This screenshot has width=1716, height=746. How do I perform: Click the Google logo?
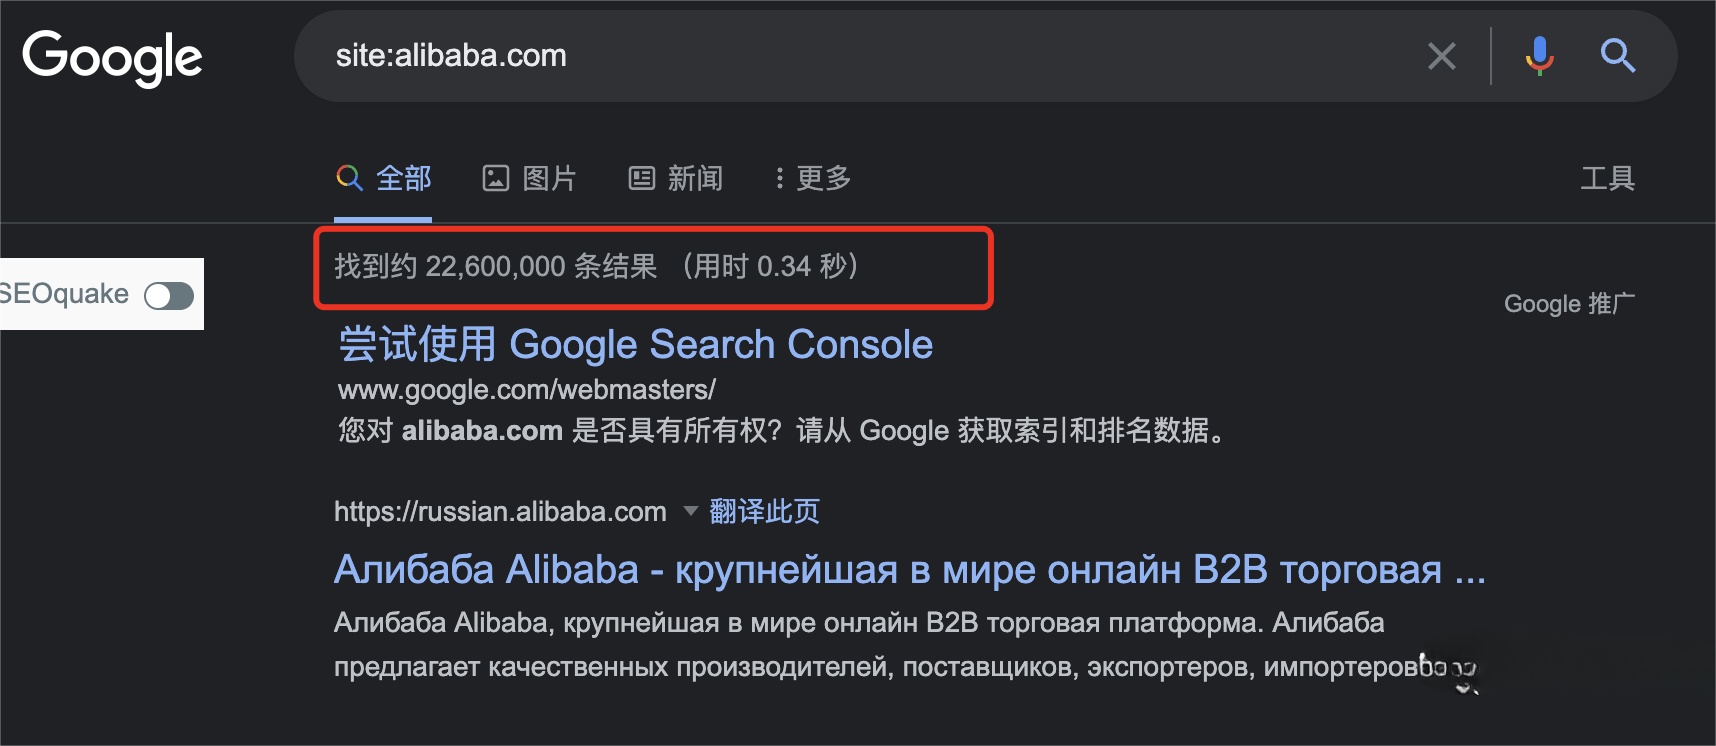tap(112, 58)
